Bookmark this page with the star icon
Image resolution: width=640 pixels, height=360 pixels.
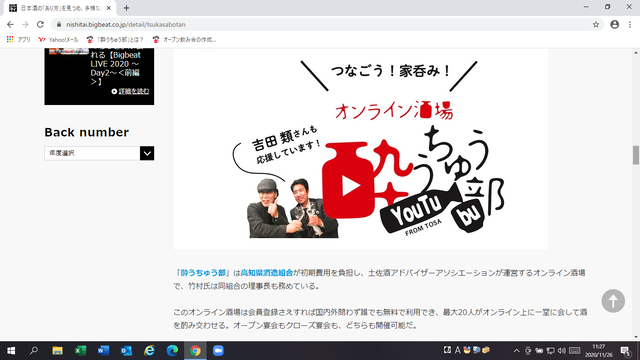point(596,24)
